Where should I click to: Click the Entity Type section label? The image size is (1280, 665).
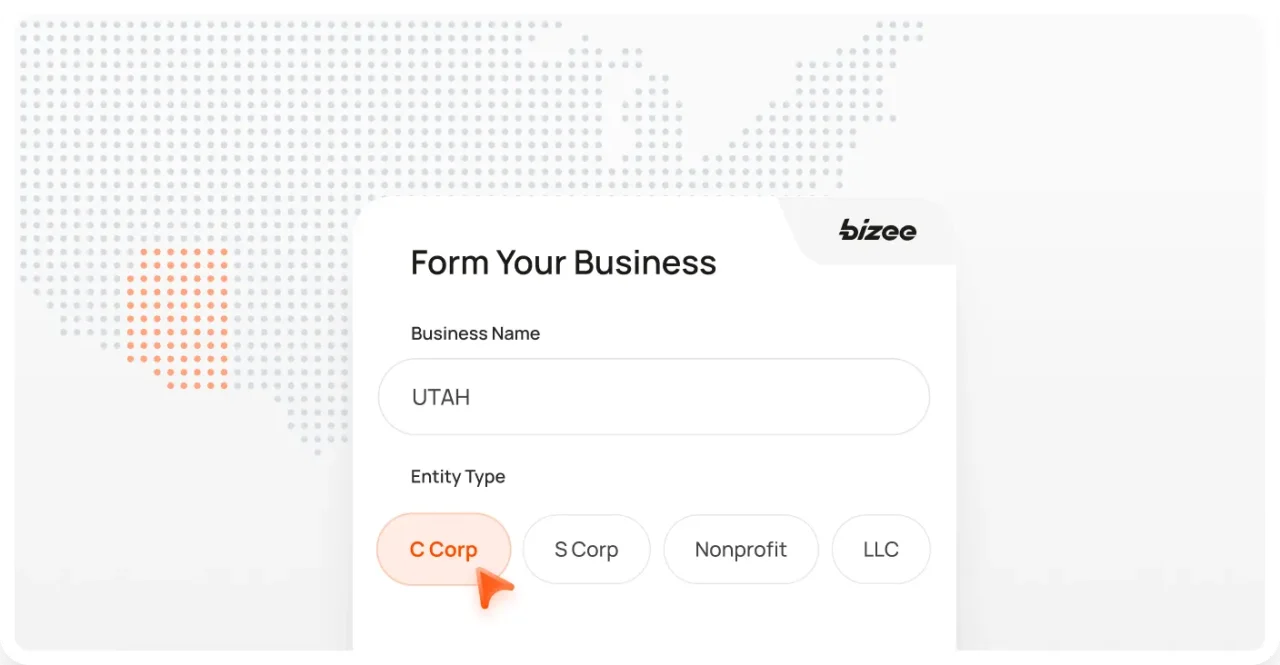click(457, 477)
